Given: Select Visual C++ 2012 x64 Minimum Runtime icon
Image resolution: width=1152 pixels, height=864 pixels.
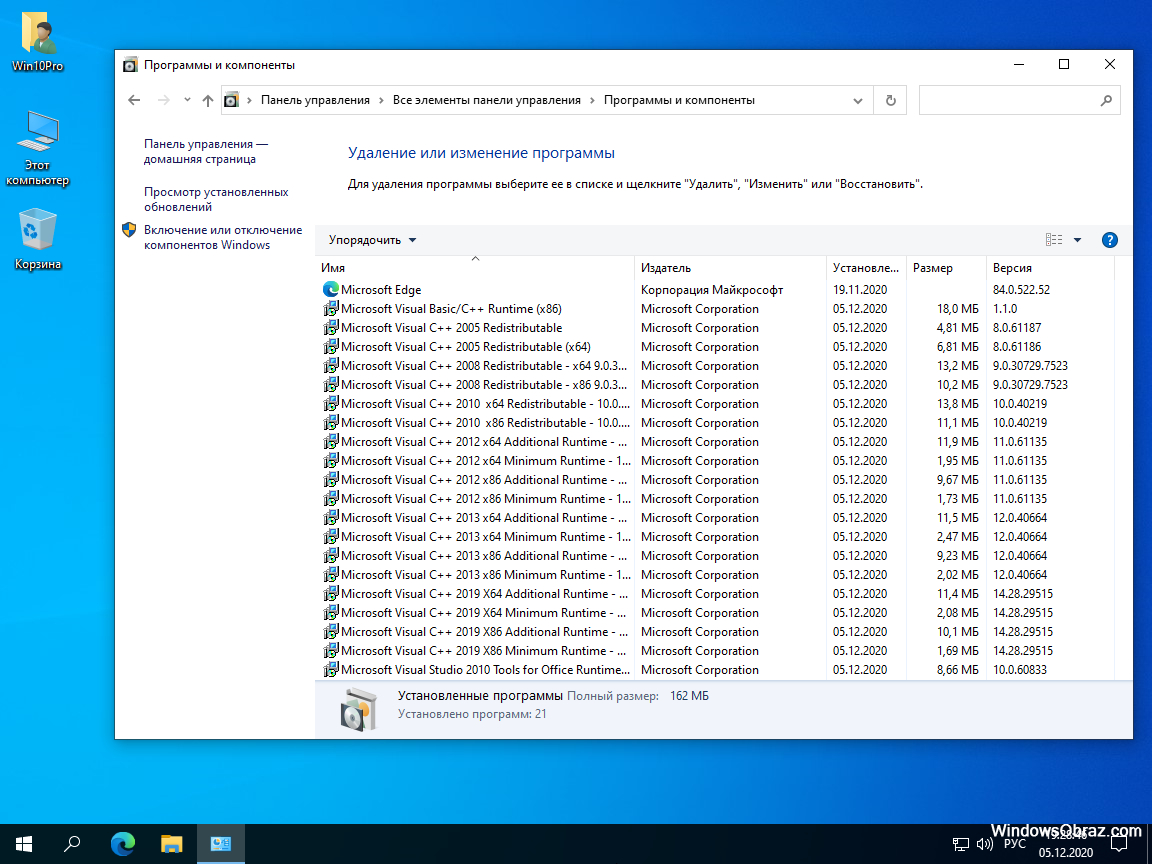Looking at the screenshot, I should click(331, 461).
